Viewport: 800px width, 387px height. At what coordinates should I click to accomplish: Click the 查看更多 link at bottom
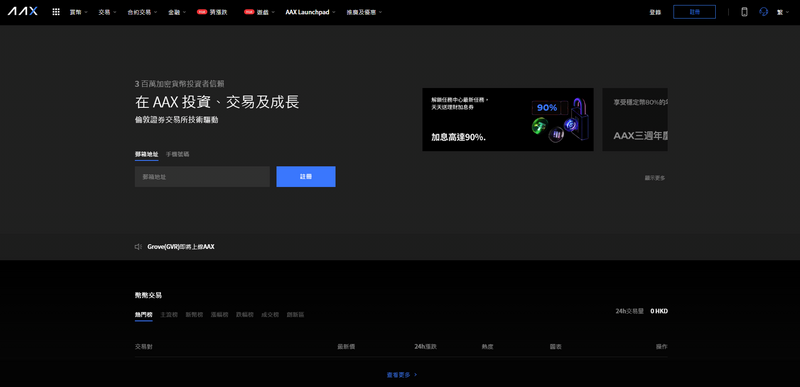pyautogui.click(x=402, y=375)
